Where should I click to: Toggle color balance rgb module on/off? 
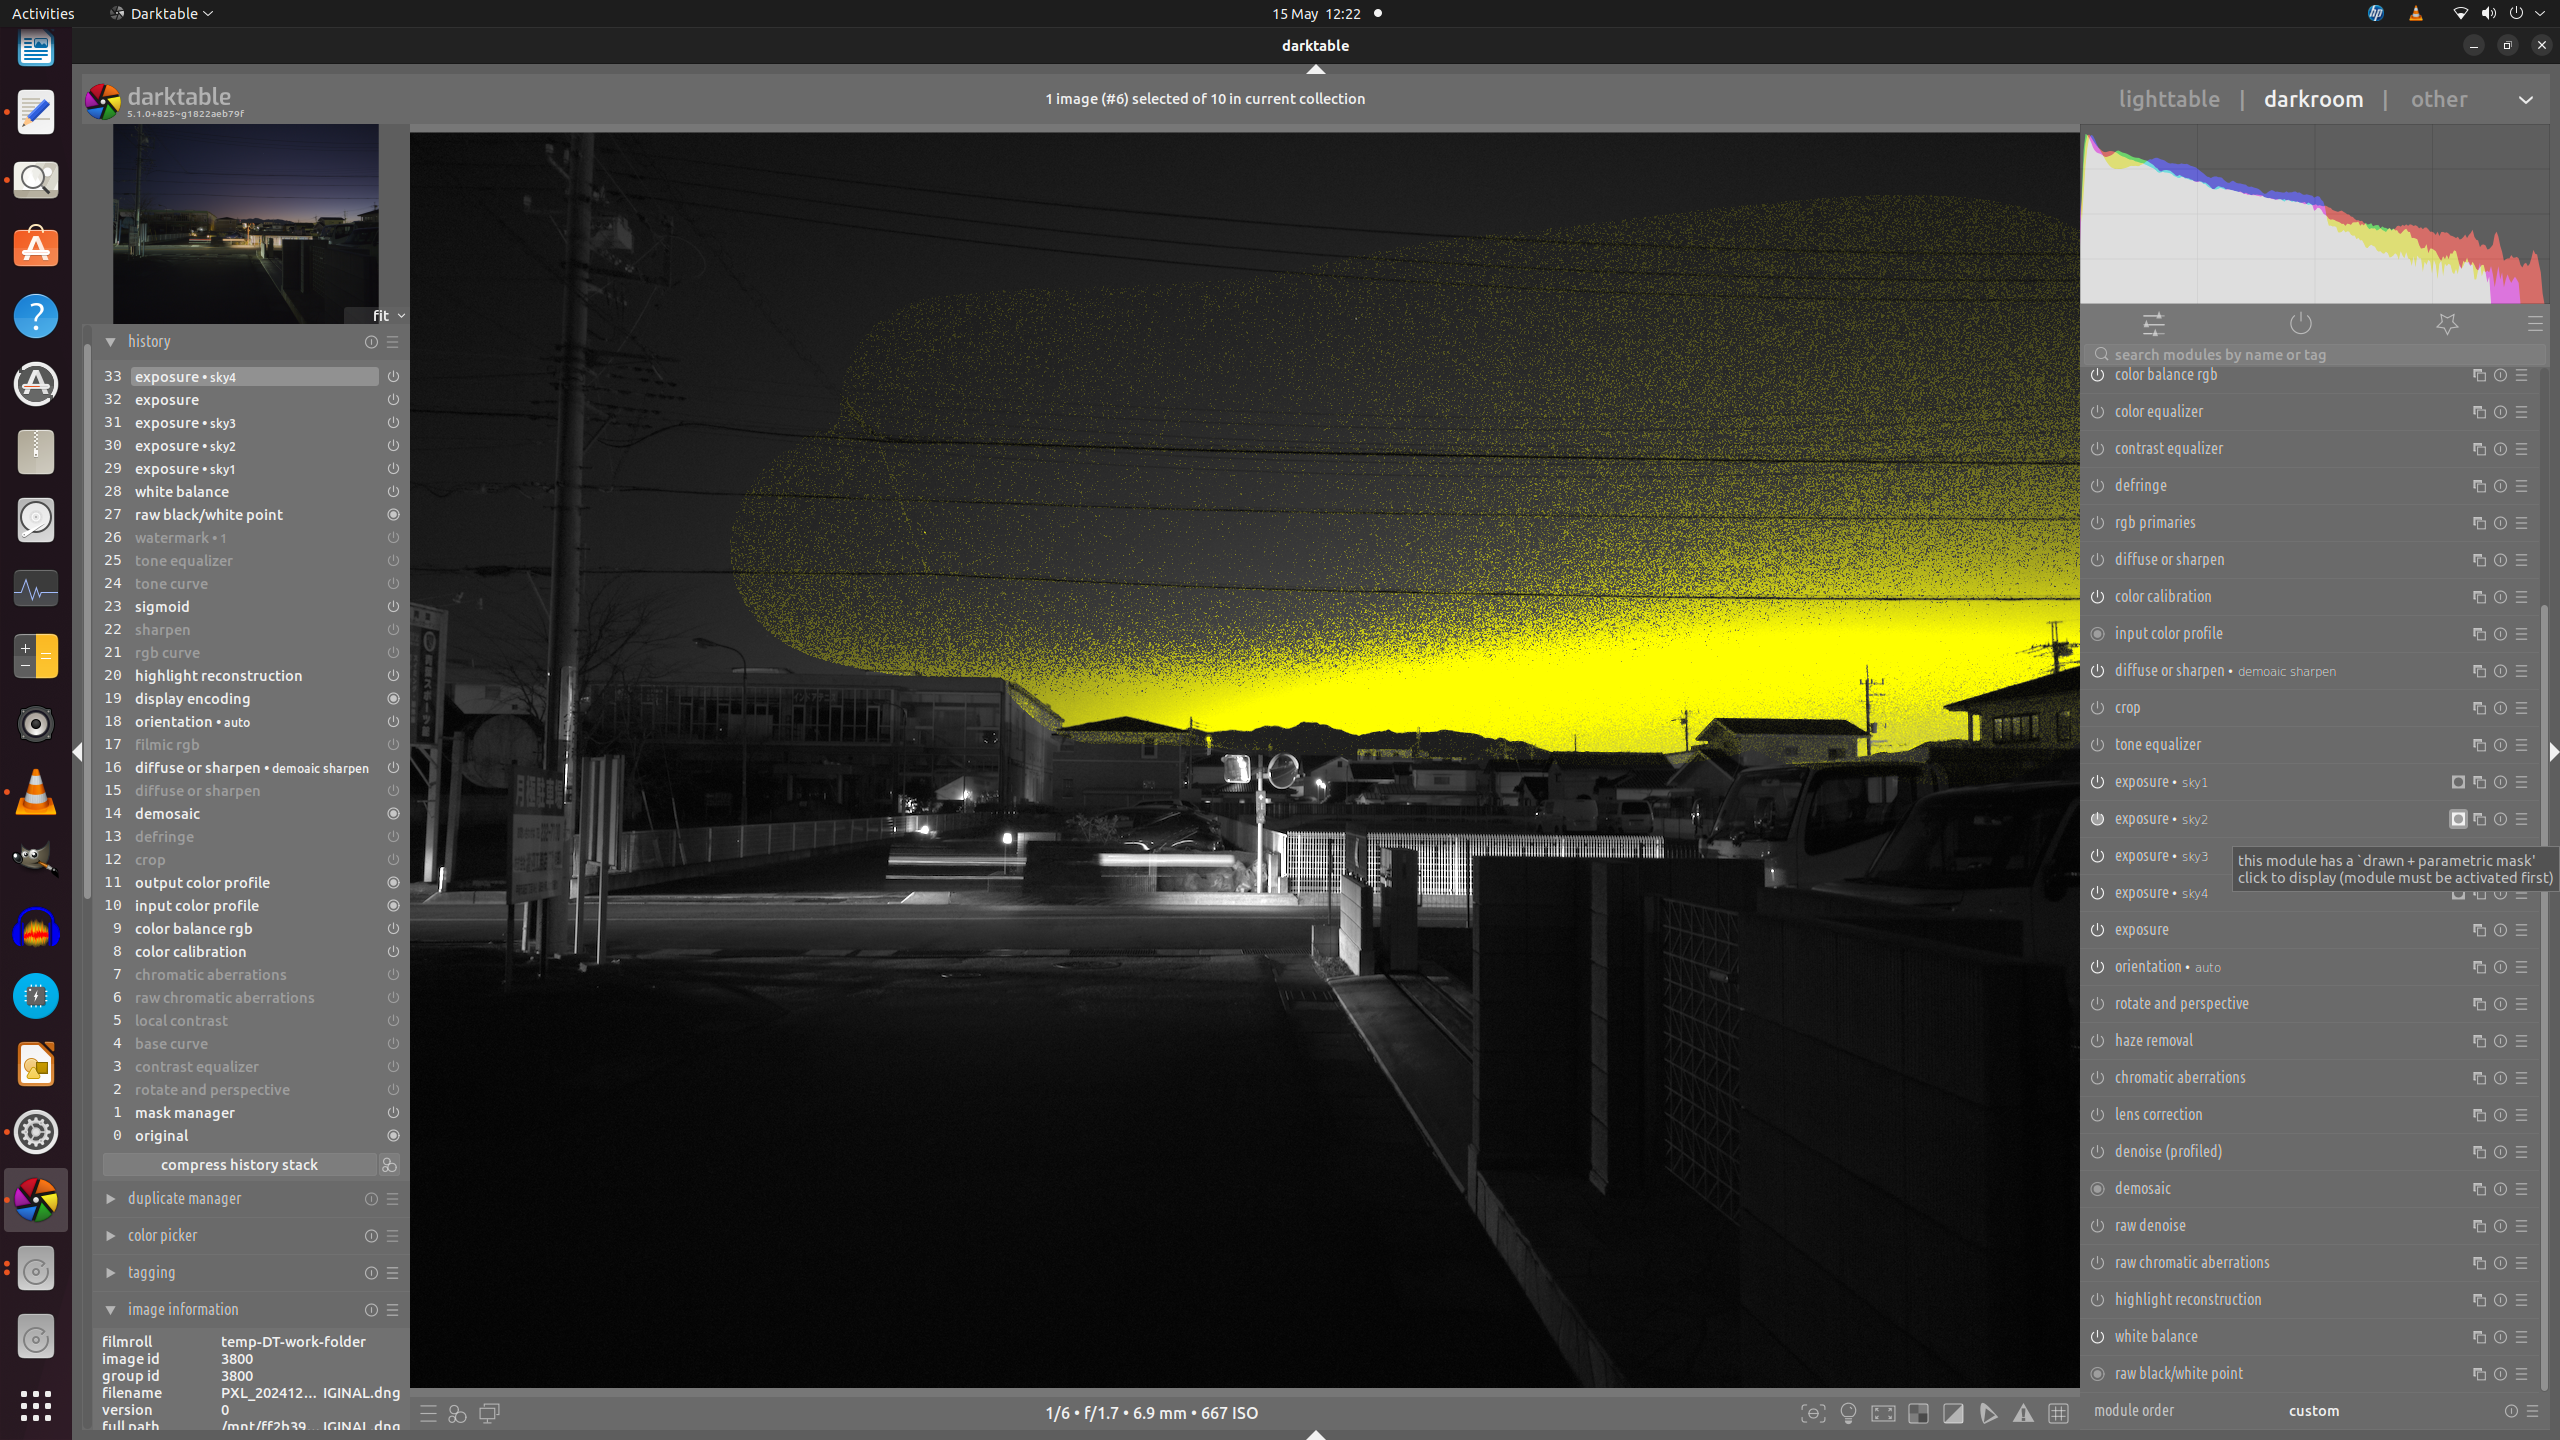point(2098,375)
